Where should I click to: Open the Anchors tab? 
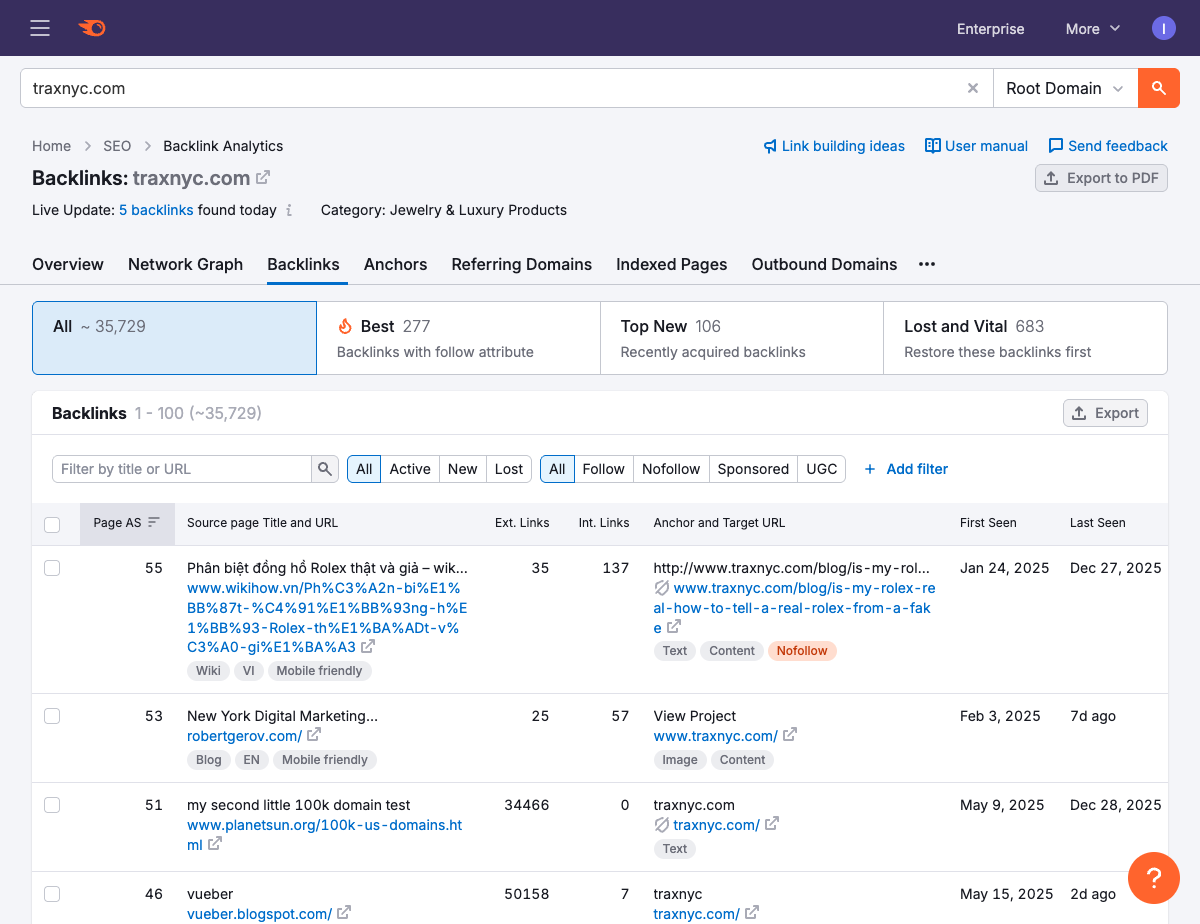[395, 264]
